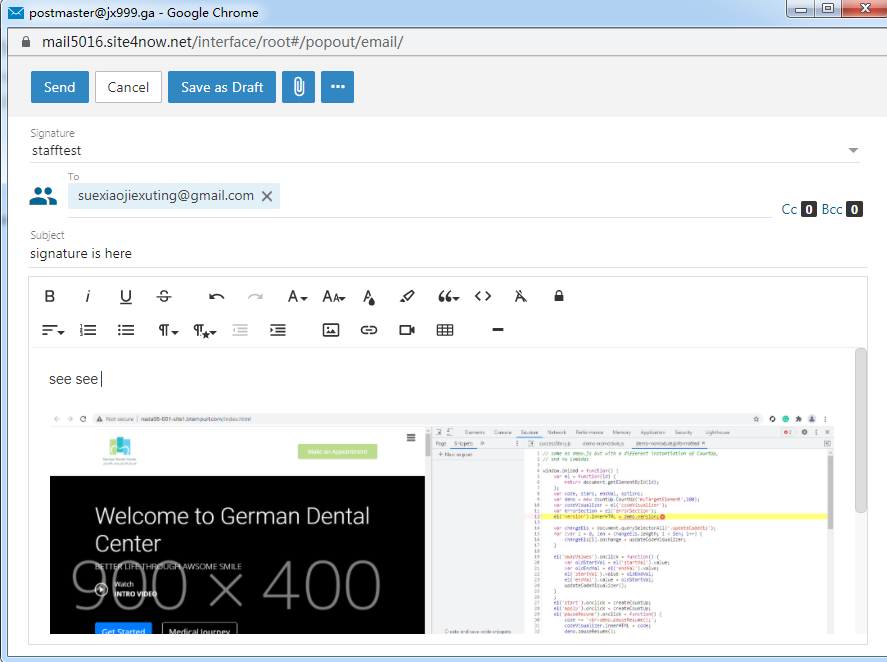This screenshot has height=662, width=887.
Task: Insert a video with the camera icon
Action: 407,330
